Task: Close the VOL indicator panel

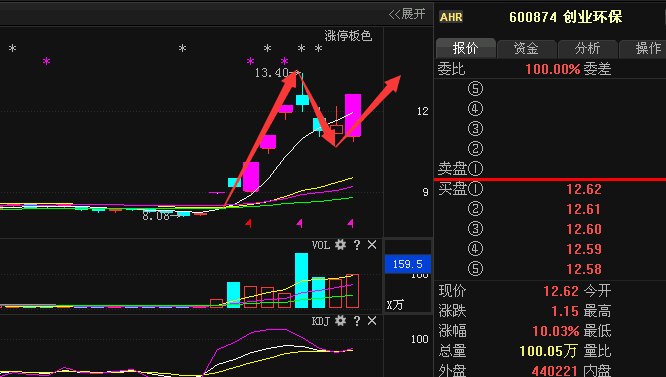Action: 372,245
